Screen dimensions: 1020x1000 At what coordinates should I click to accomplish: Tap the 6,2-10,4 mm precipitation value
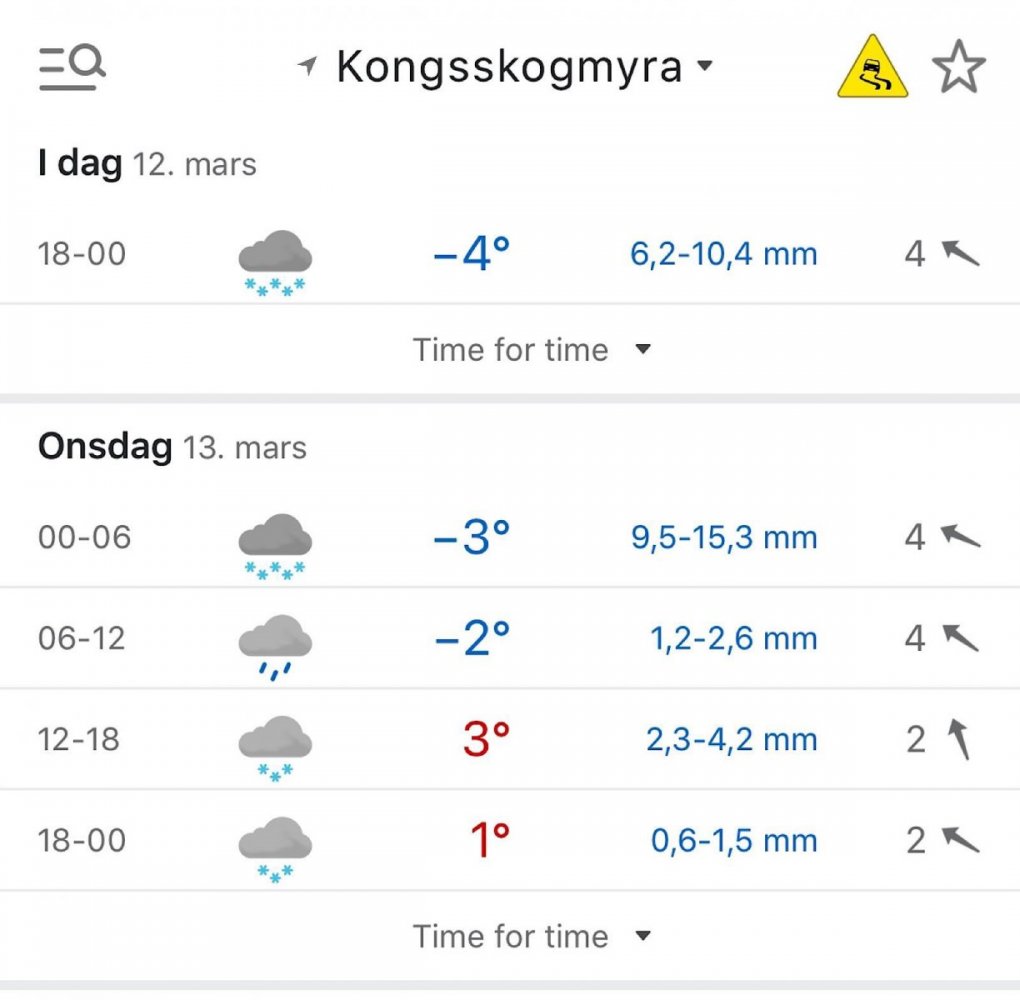click(x=723, y=254)
